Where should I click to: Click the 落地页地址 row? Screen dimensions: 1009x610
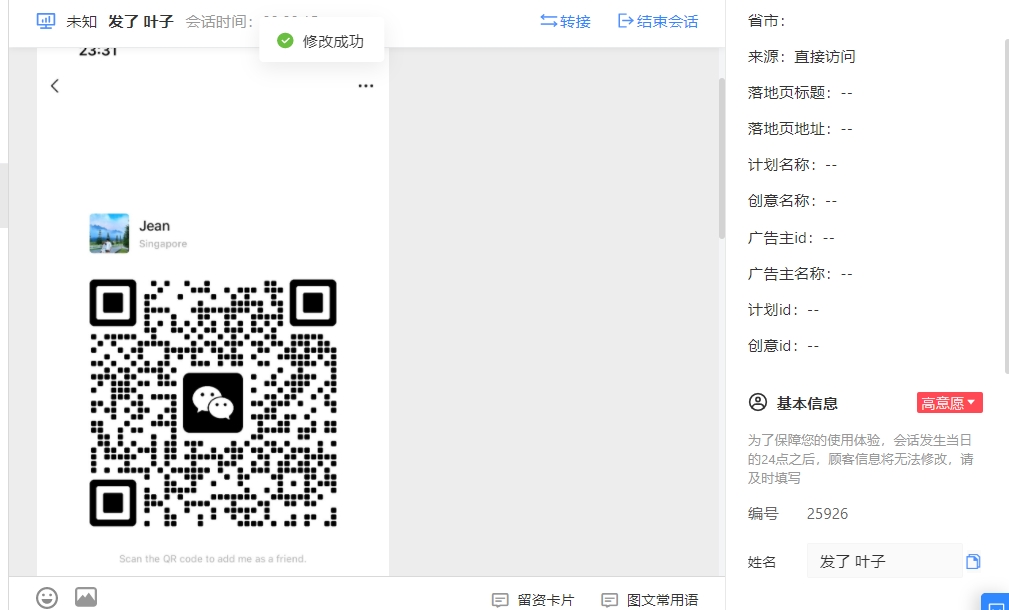coord(800,129)
